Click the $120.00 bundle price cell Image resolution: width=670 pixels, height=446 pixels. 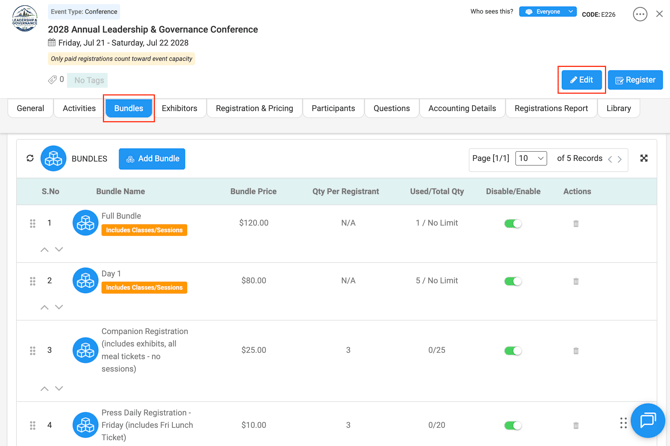[x=254, y=223]
